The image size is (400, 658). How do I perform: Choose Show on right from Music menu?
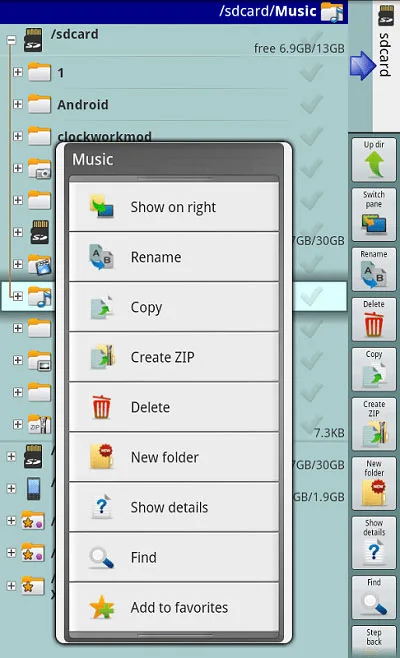(174, 206)
